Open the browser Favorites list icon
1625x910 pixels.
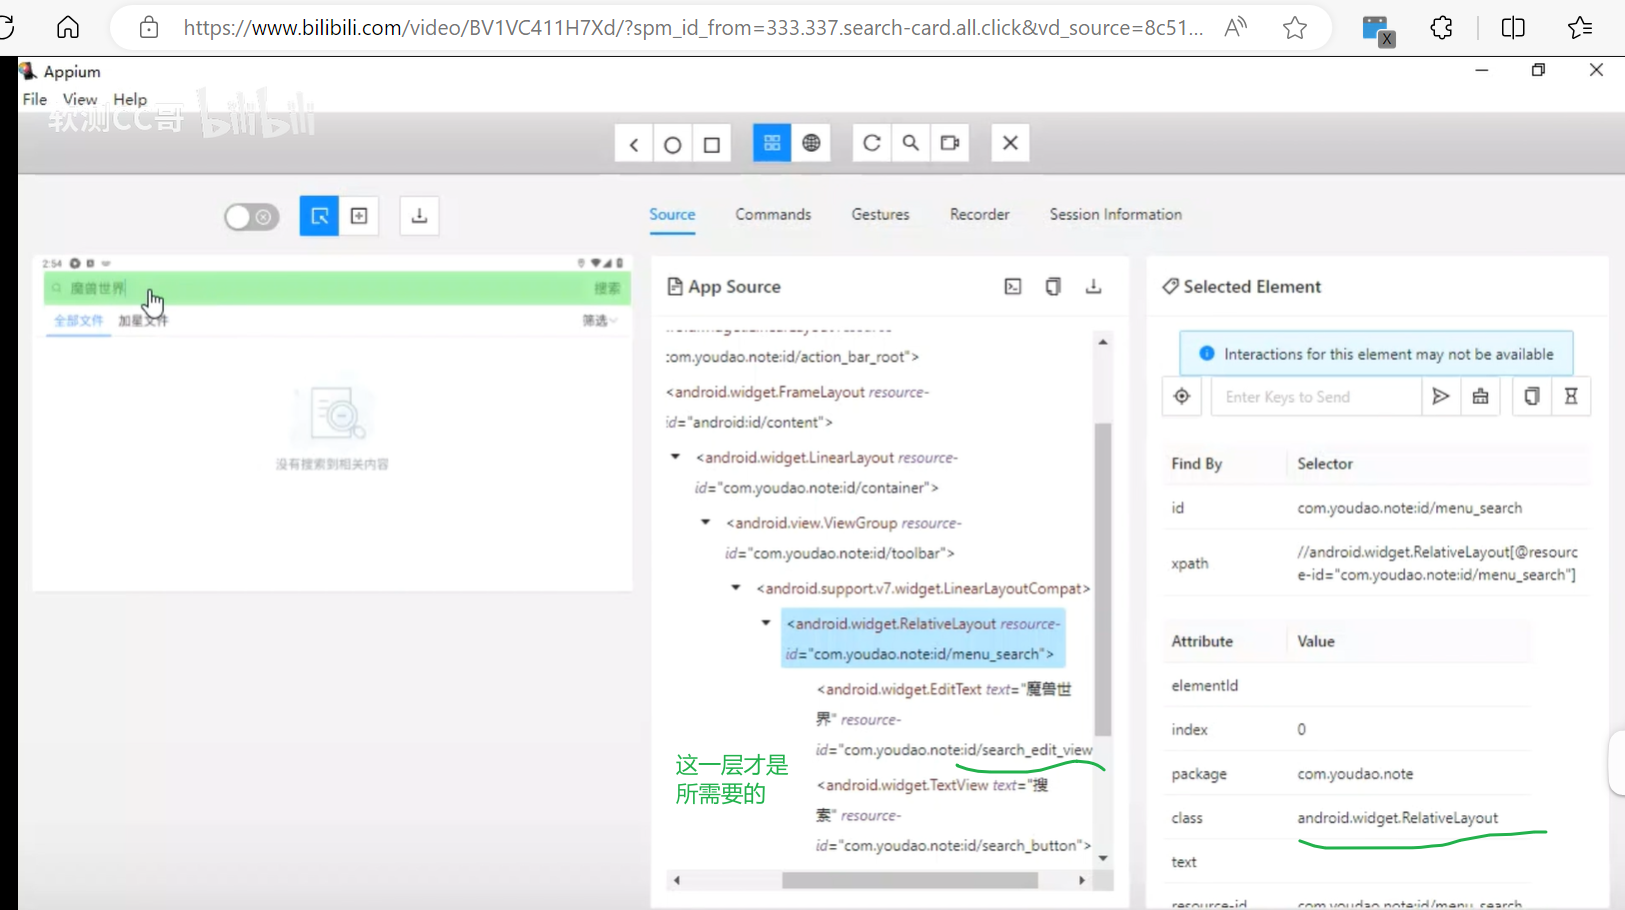pos(1580,28)
